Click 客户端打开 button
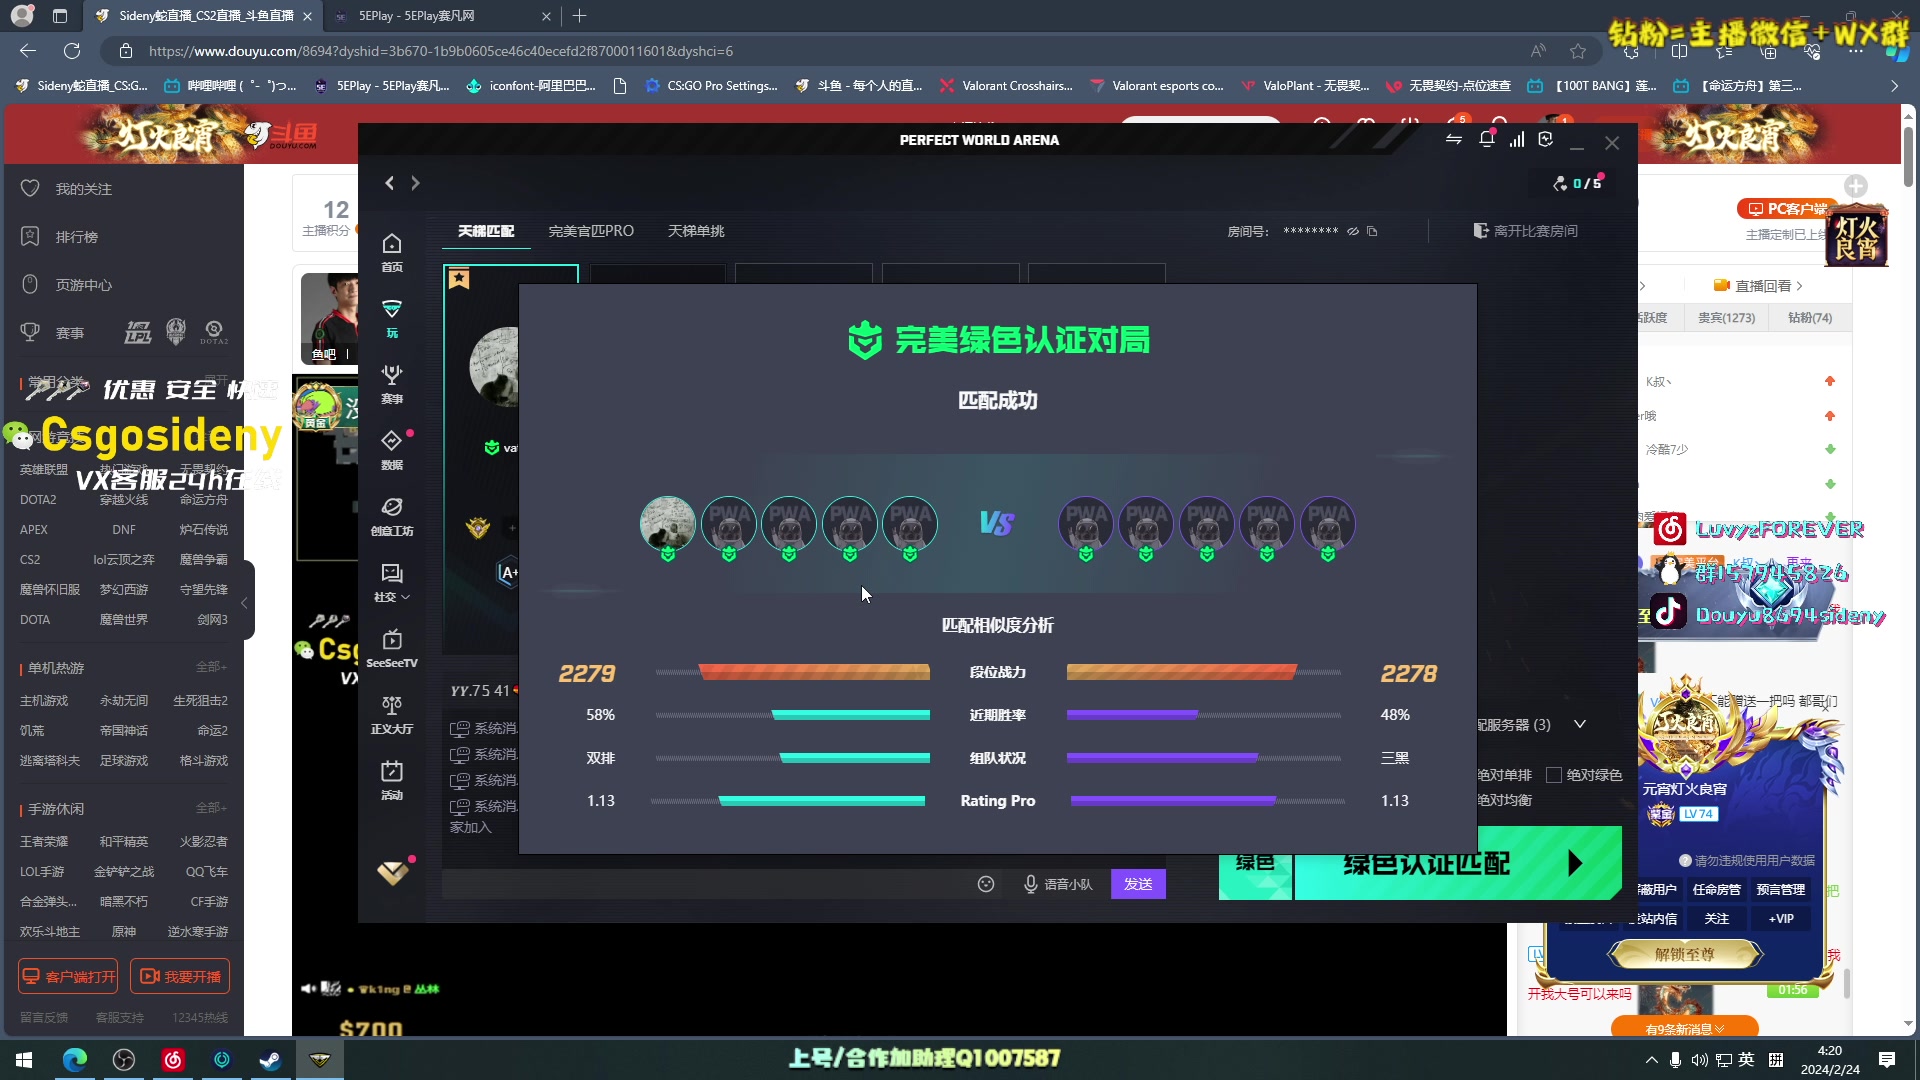 [x=68, y=976]
